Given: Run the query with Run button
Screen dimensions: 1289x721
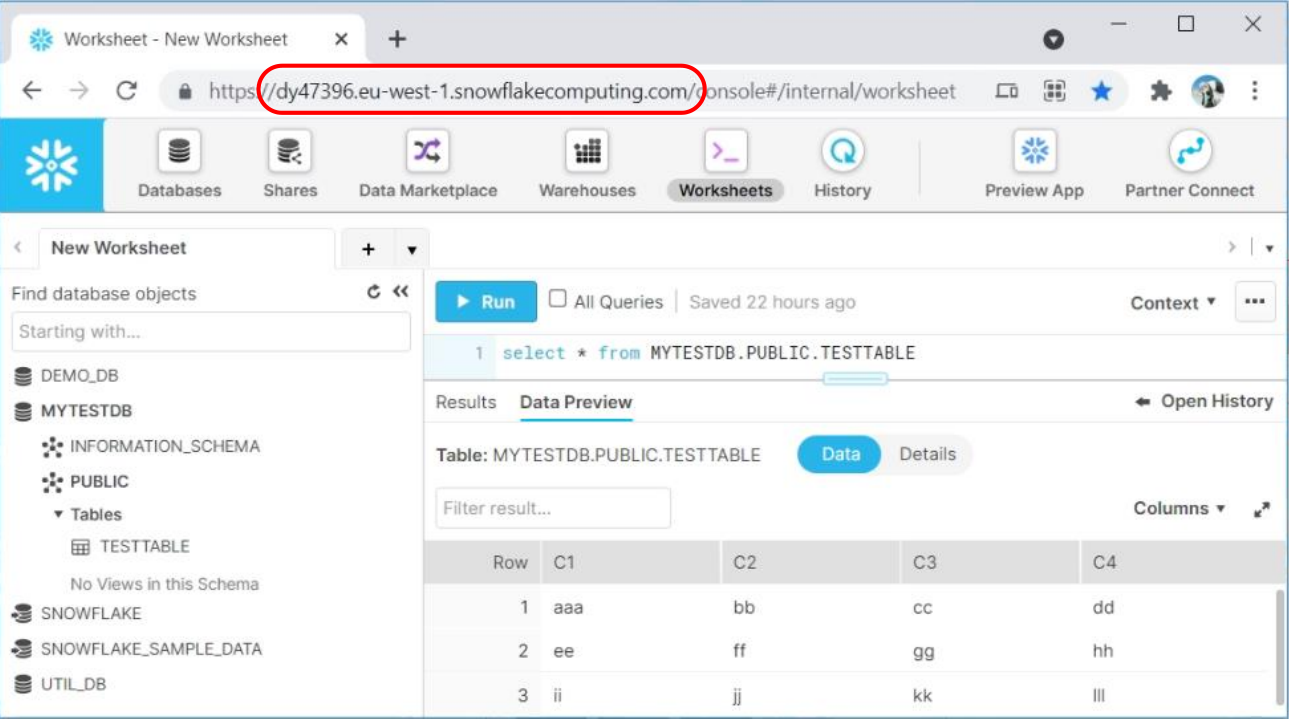Looking at the screenshot, I should [486, 302].
